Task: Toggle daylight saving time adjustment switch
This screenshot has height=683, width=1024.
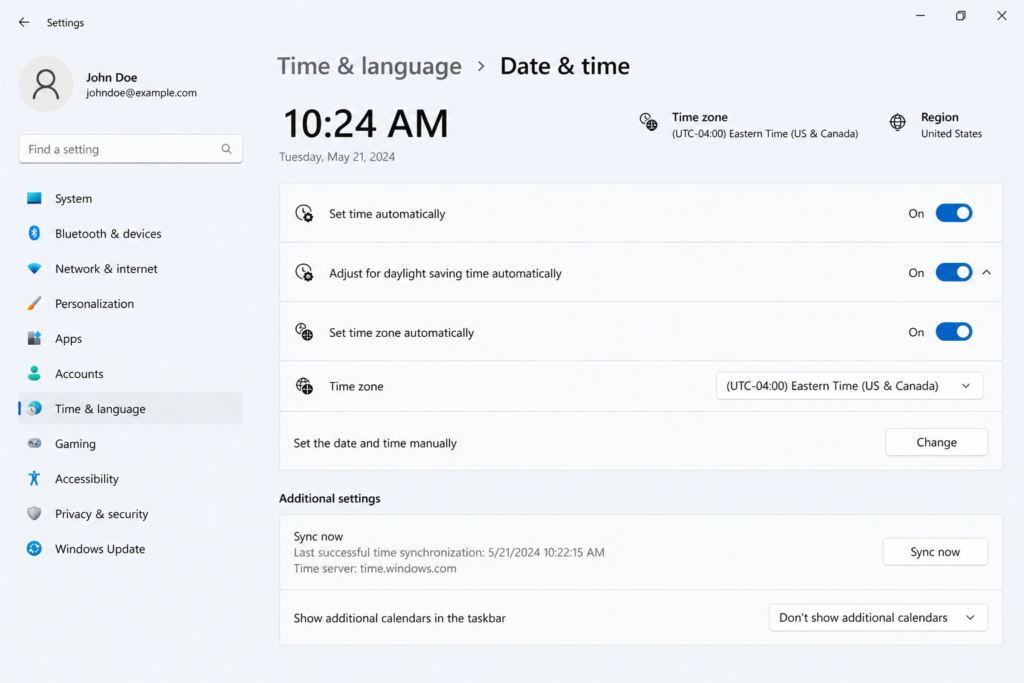Action: click(953, 272)
